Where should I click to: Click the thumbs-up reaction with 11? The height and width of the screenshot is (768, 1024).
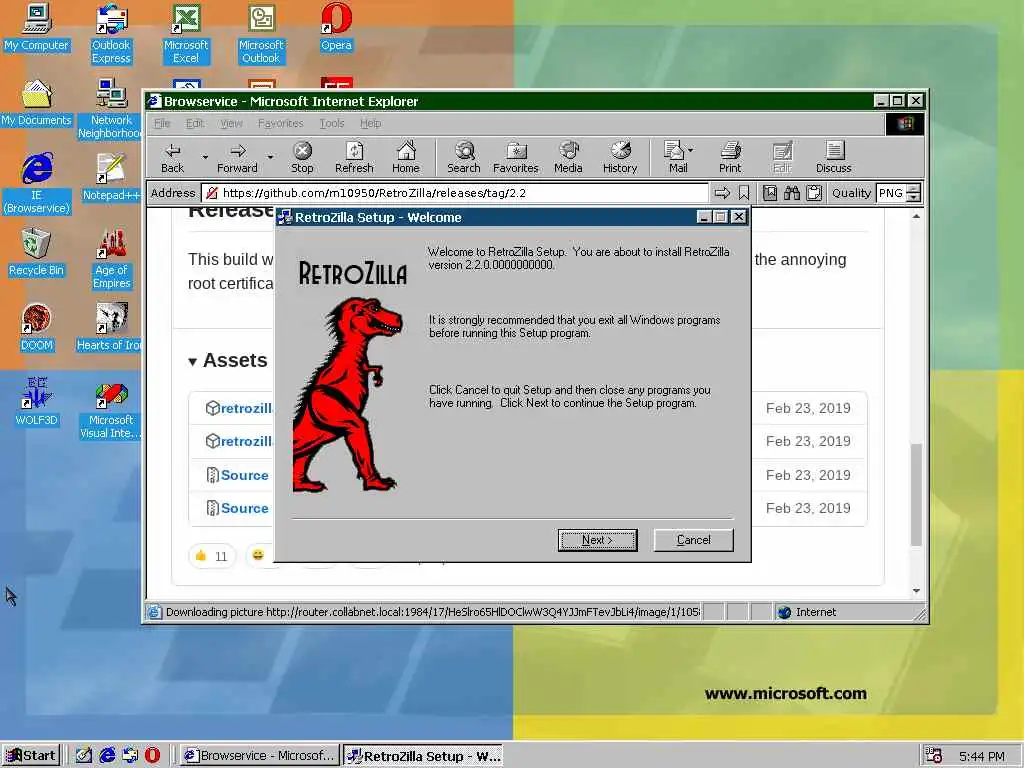[x=211, y=556]
